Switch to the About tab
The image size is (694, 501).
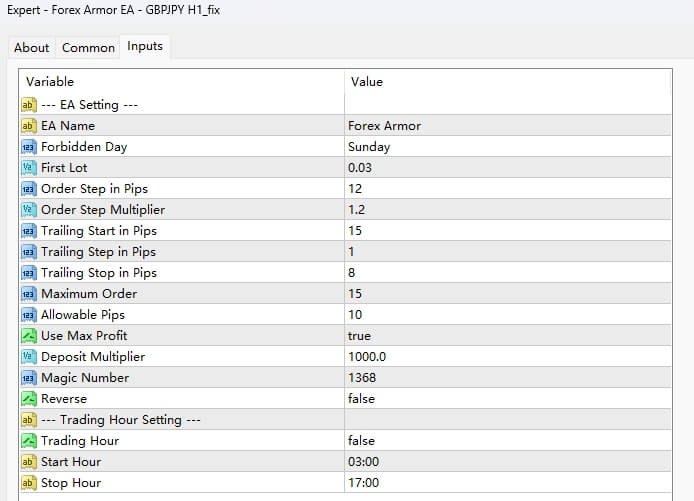(31, 47)
